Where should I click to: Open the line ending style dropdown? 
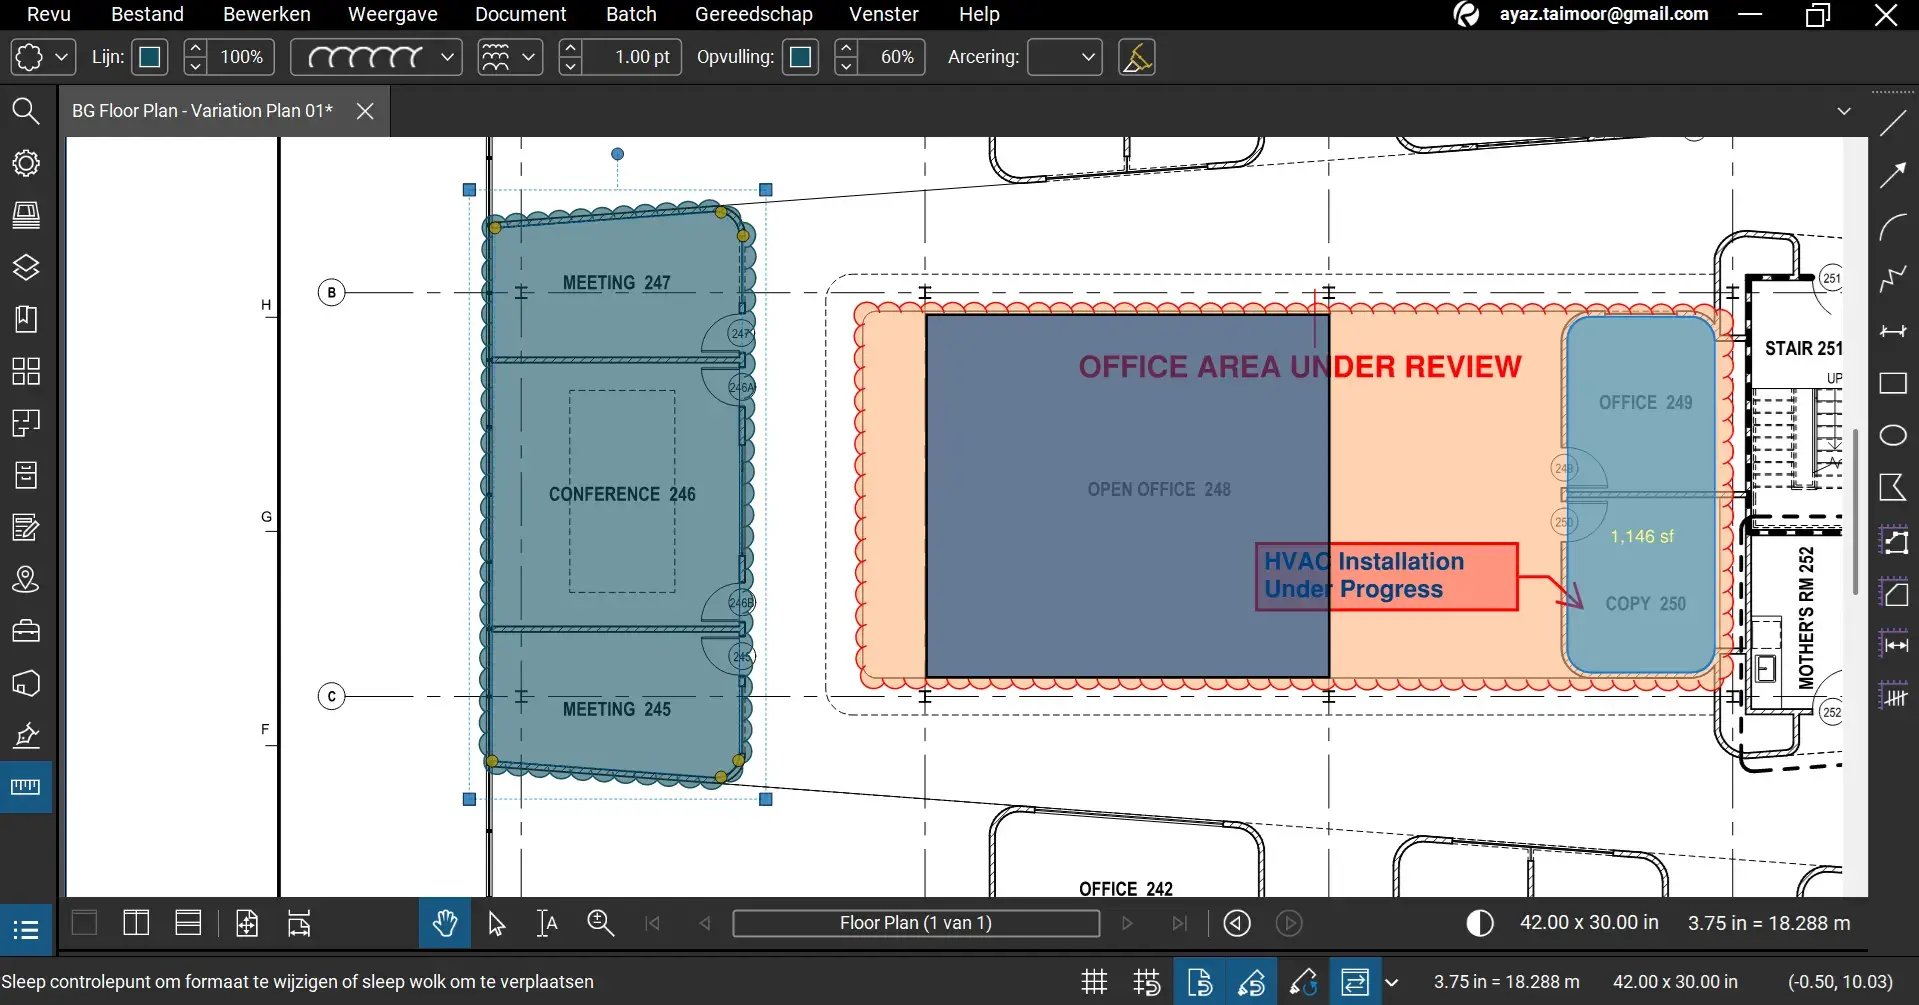coord(509,57)
